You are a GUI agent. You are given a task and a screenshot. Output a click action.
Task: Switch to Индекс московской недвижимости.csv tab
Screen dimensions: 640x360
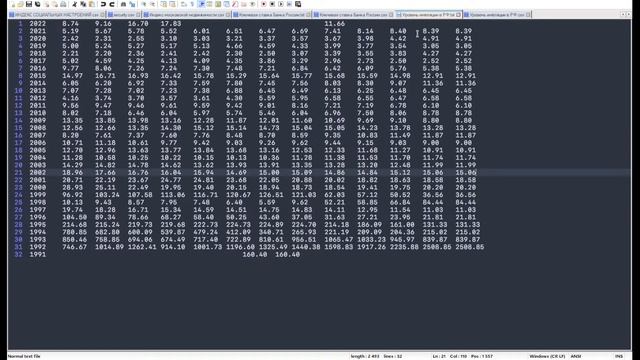(186, 15)
